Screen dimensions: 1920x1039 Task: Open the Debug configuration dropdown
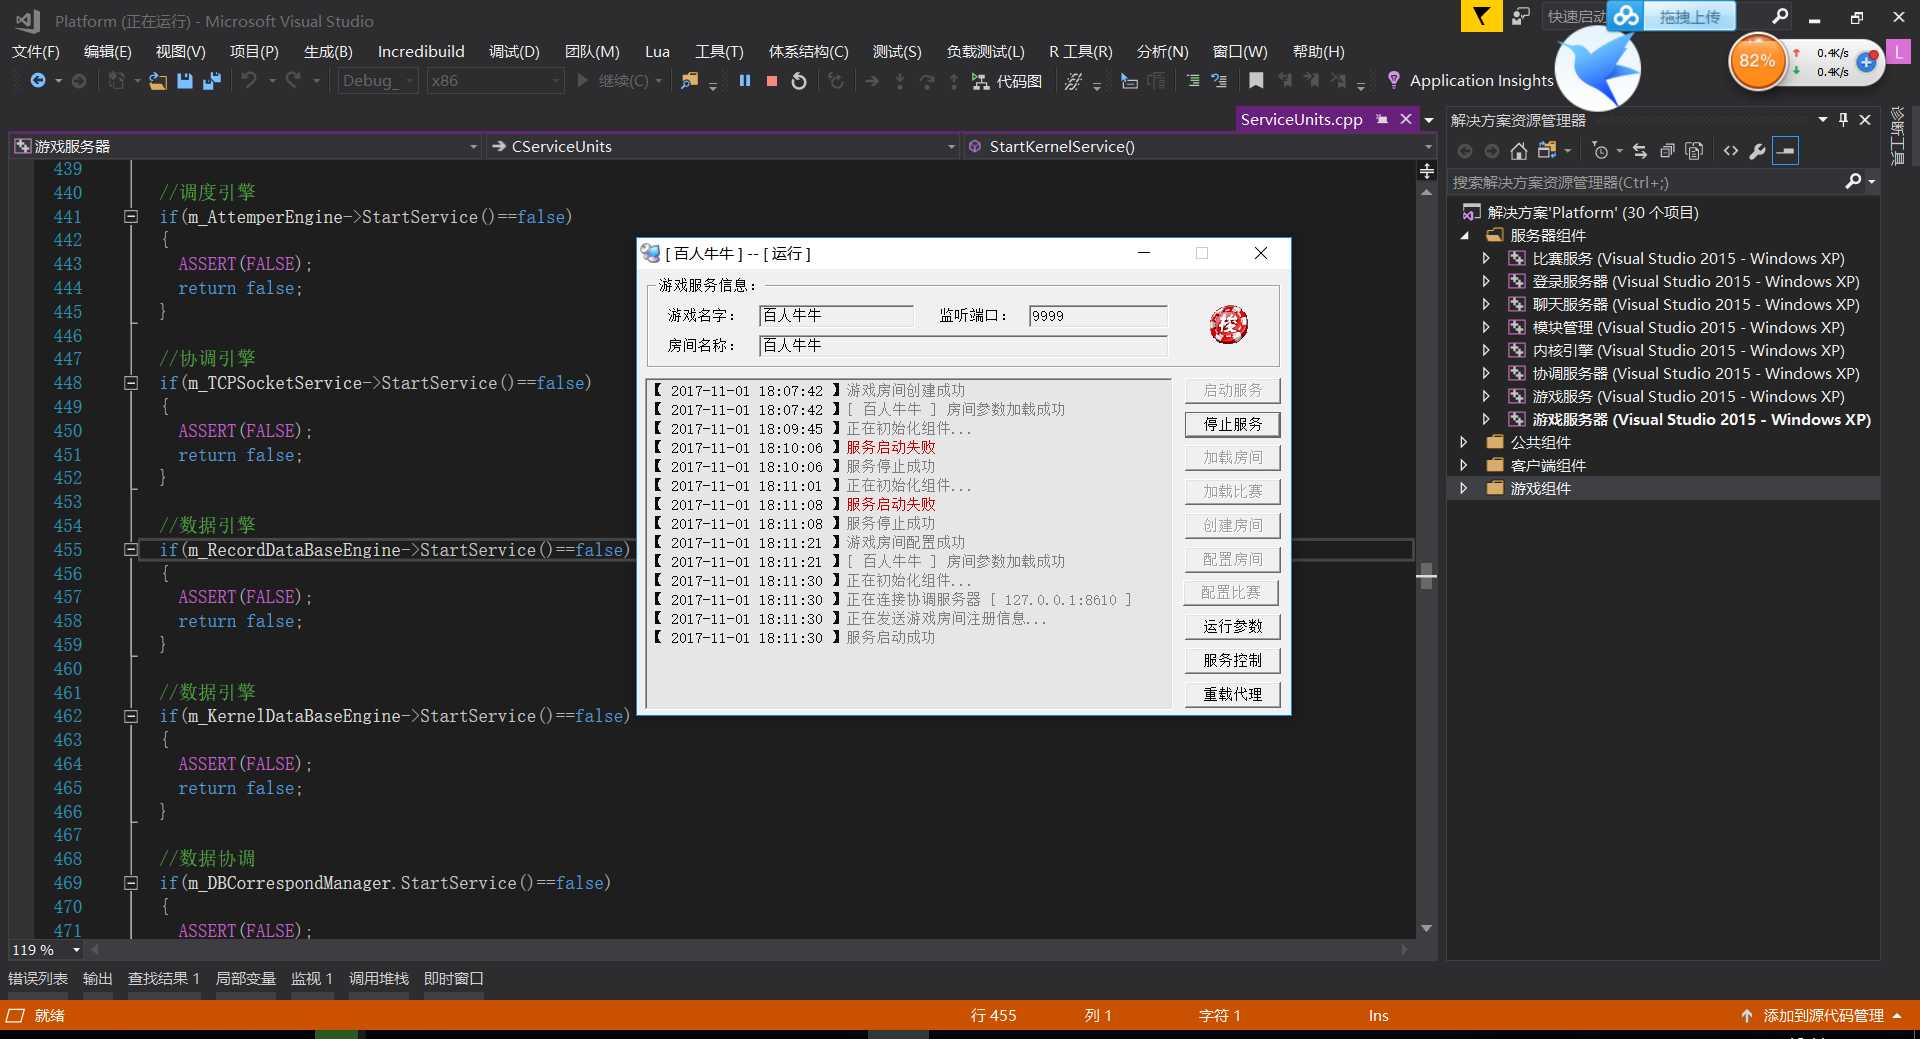point(378,81)
